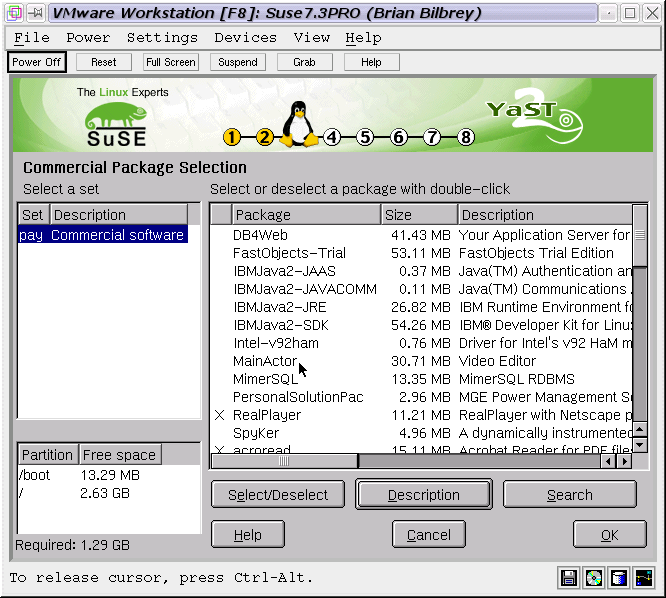666x598 pixels.
Task: Select the MainActor package row
Action: tap(265, 361)
